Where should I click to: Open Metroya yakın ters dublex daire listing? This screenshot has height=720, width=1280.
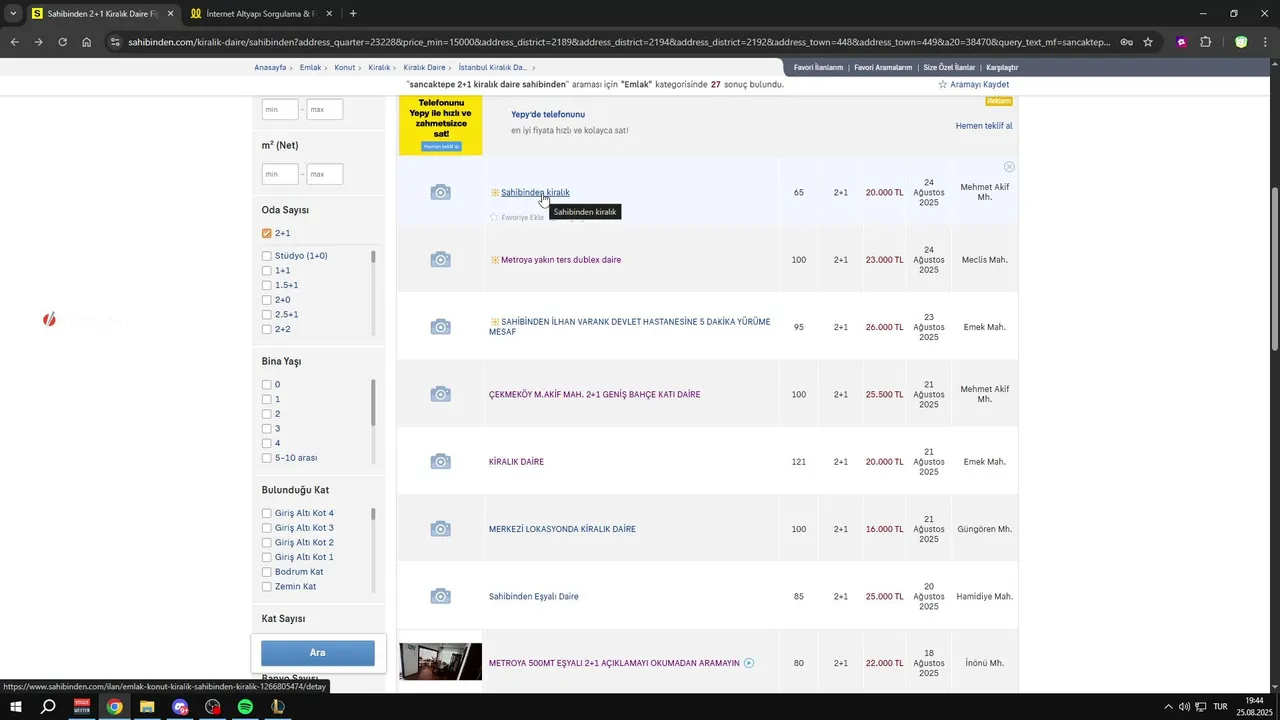click(561, 260)
